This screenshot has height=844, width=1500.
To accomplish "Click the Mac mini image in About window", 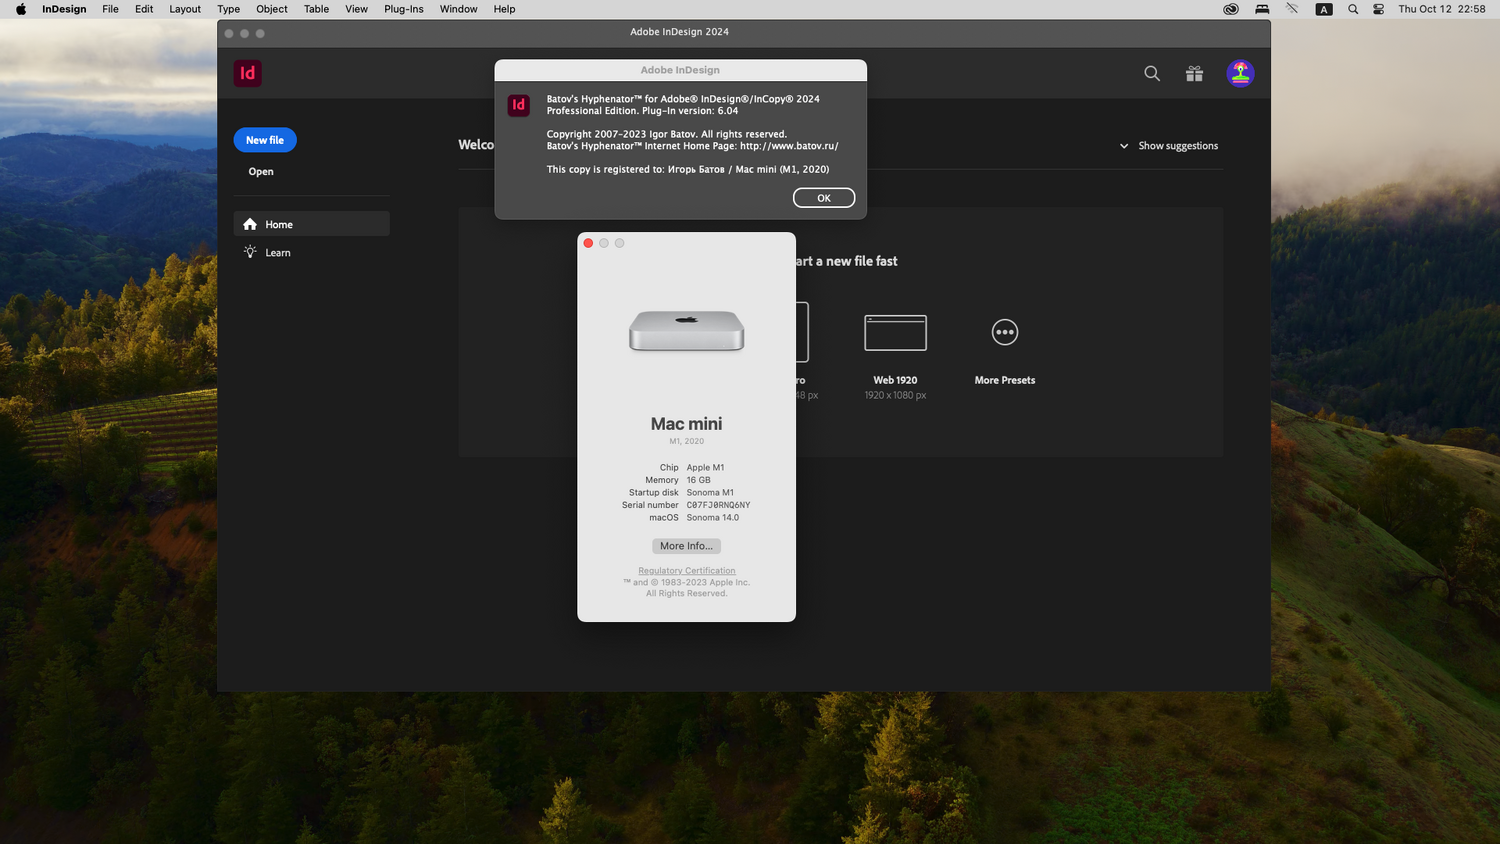I will (686, 330).
